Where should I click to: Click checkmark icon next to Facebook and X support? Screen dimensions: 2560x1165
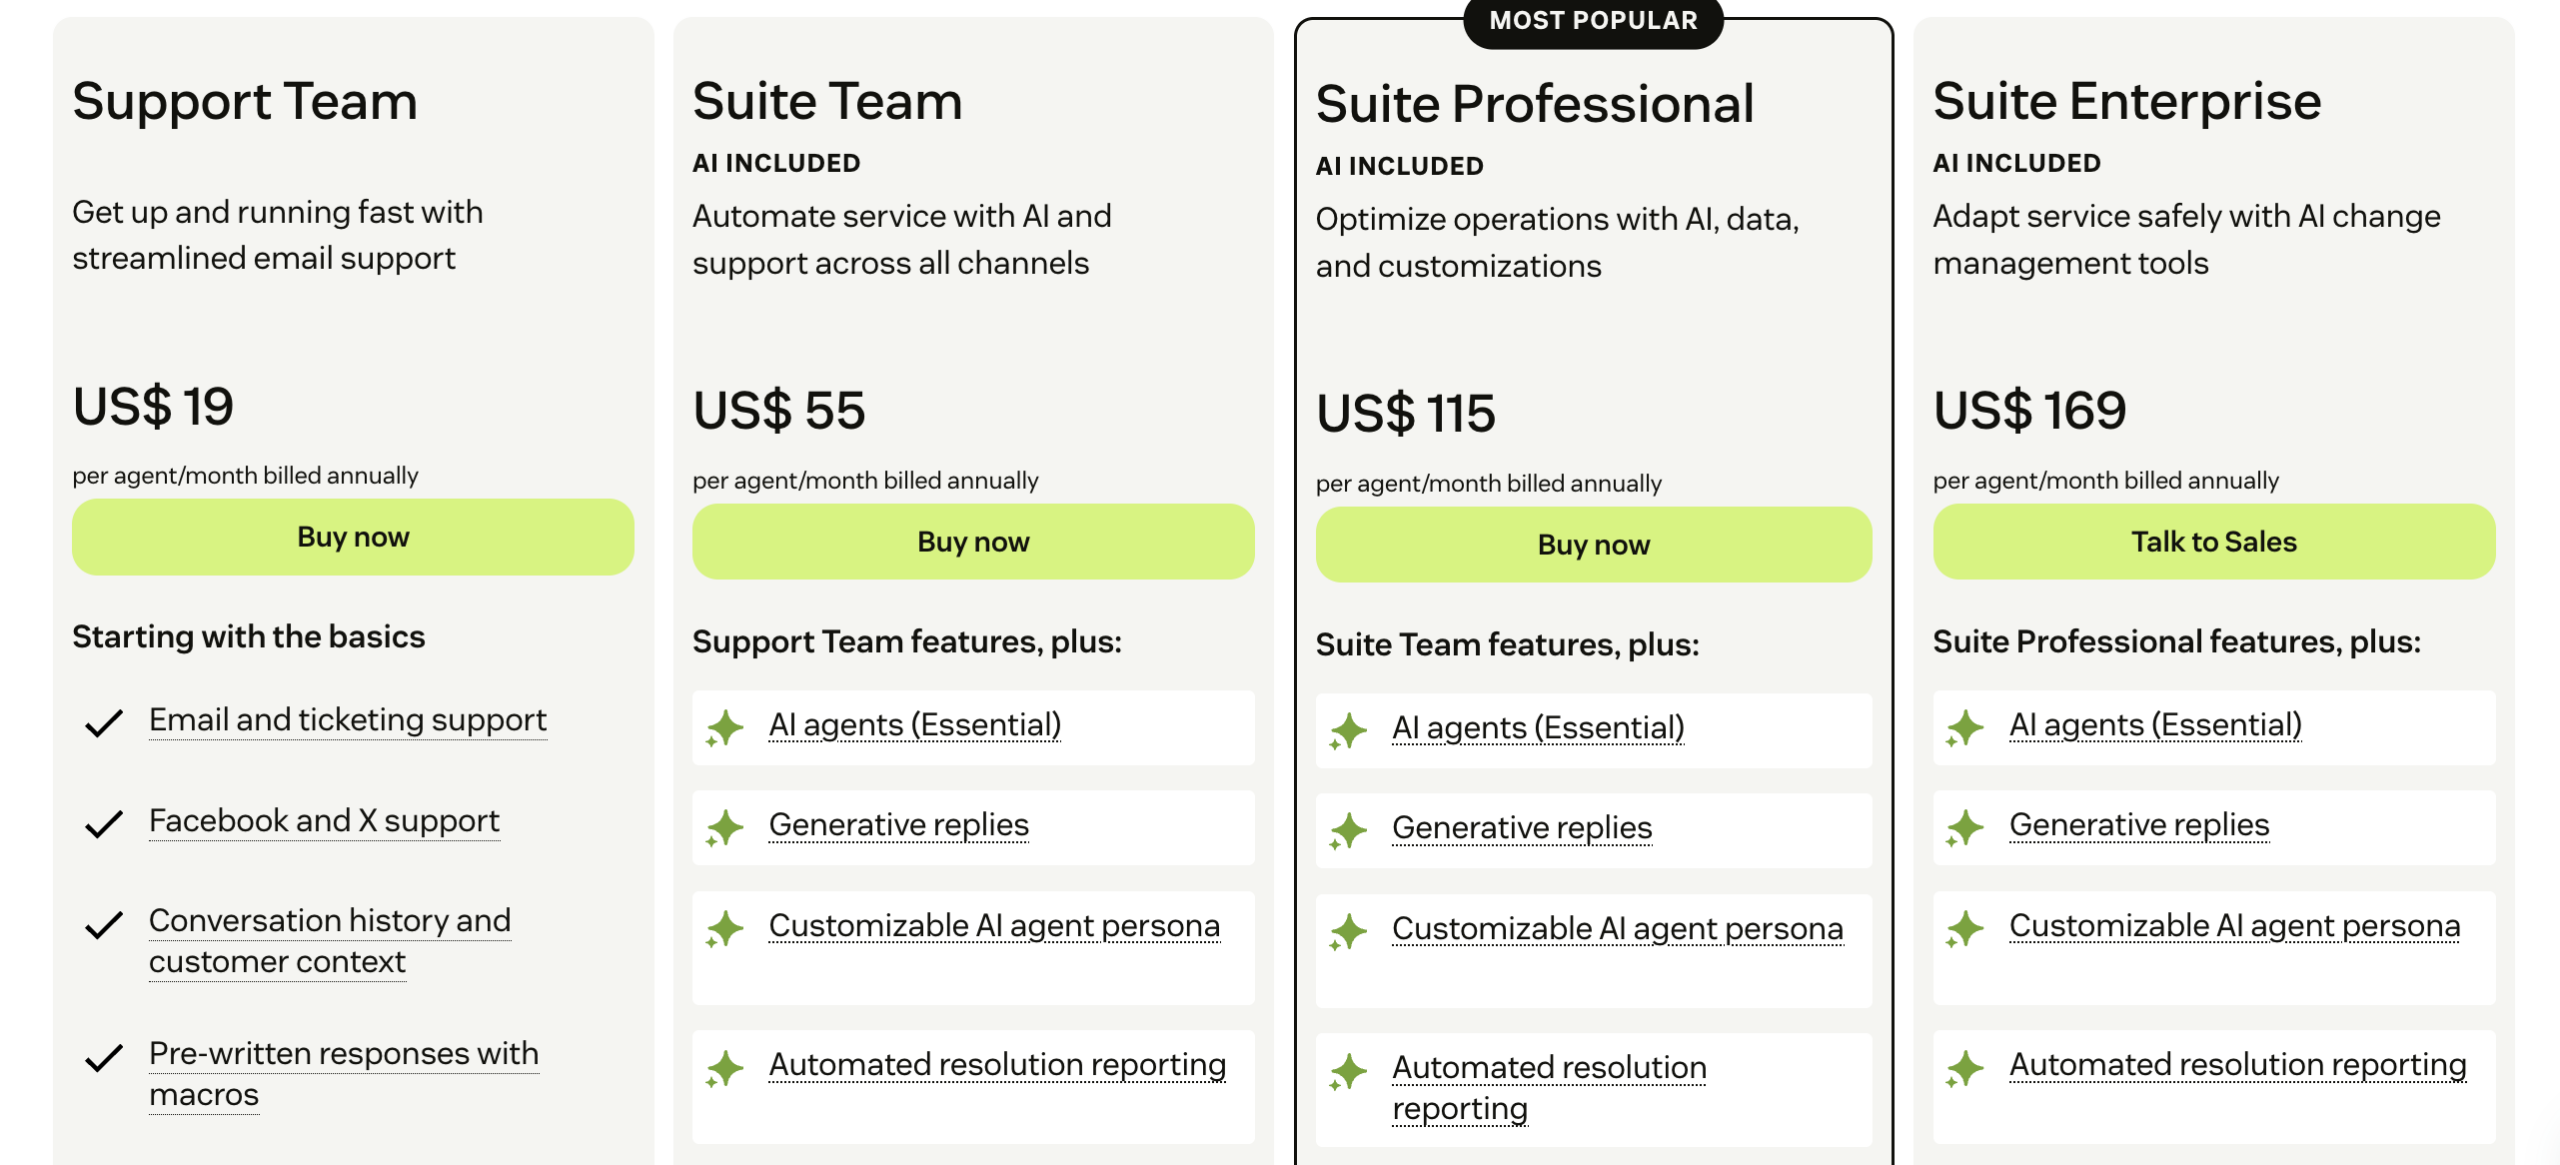point(104,823)
